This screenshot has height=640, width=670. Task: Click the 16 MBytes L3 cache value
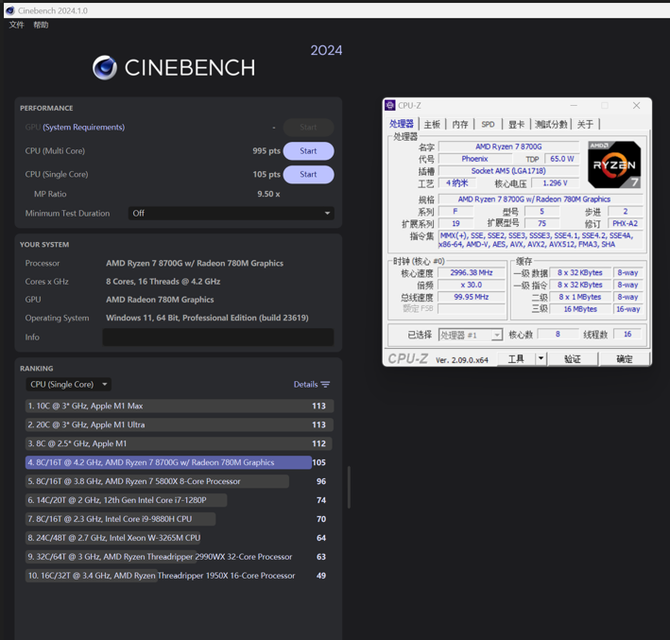point(580,309)
